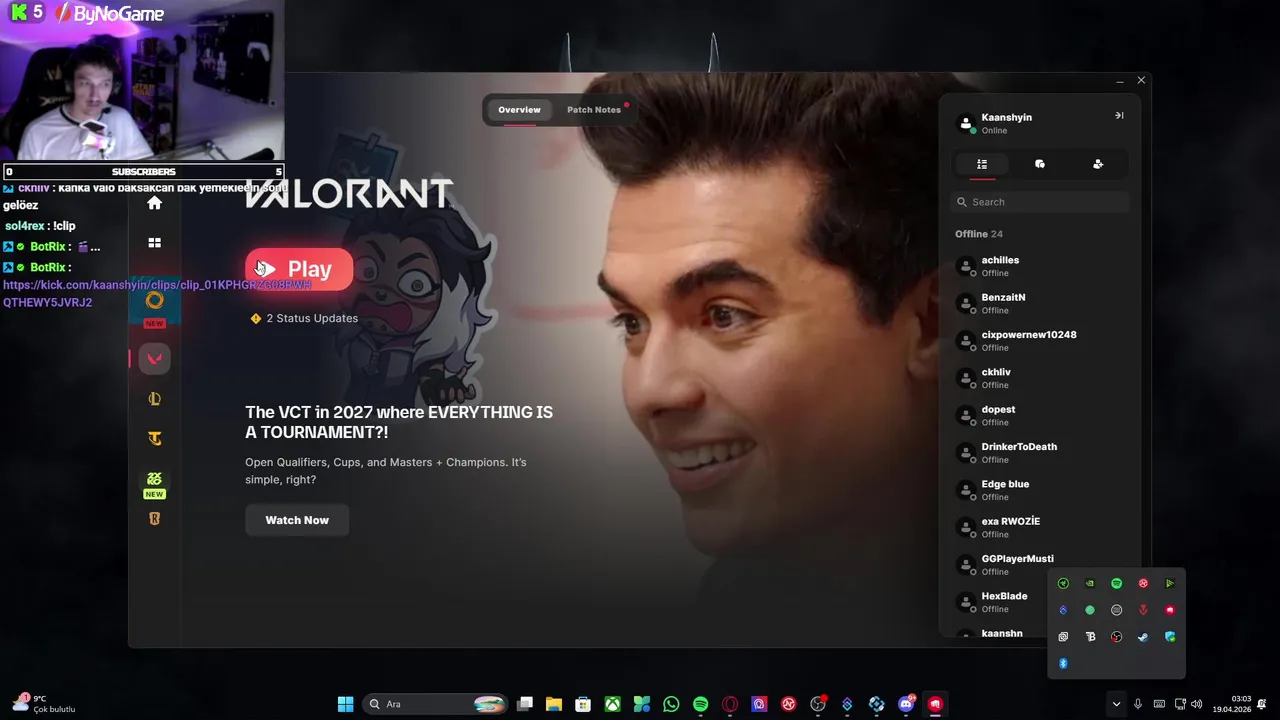Open OBS Studio from taskbar
The image size is (1280, 720).
[x=818, y=704]
